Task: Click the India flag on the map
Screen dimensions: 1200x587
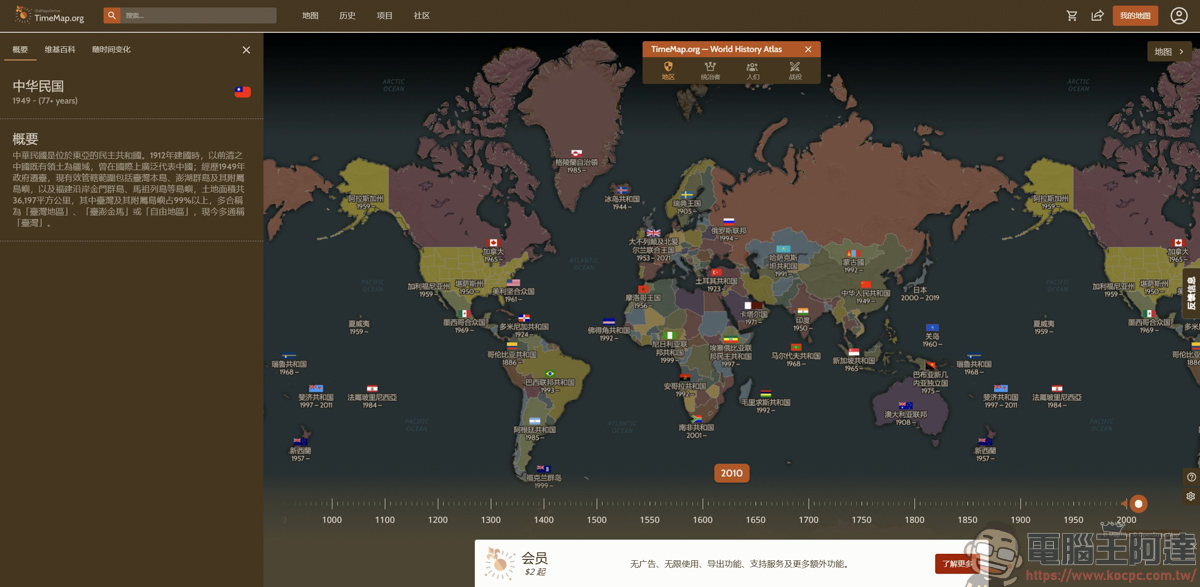Action: tap(802, 311)
